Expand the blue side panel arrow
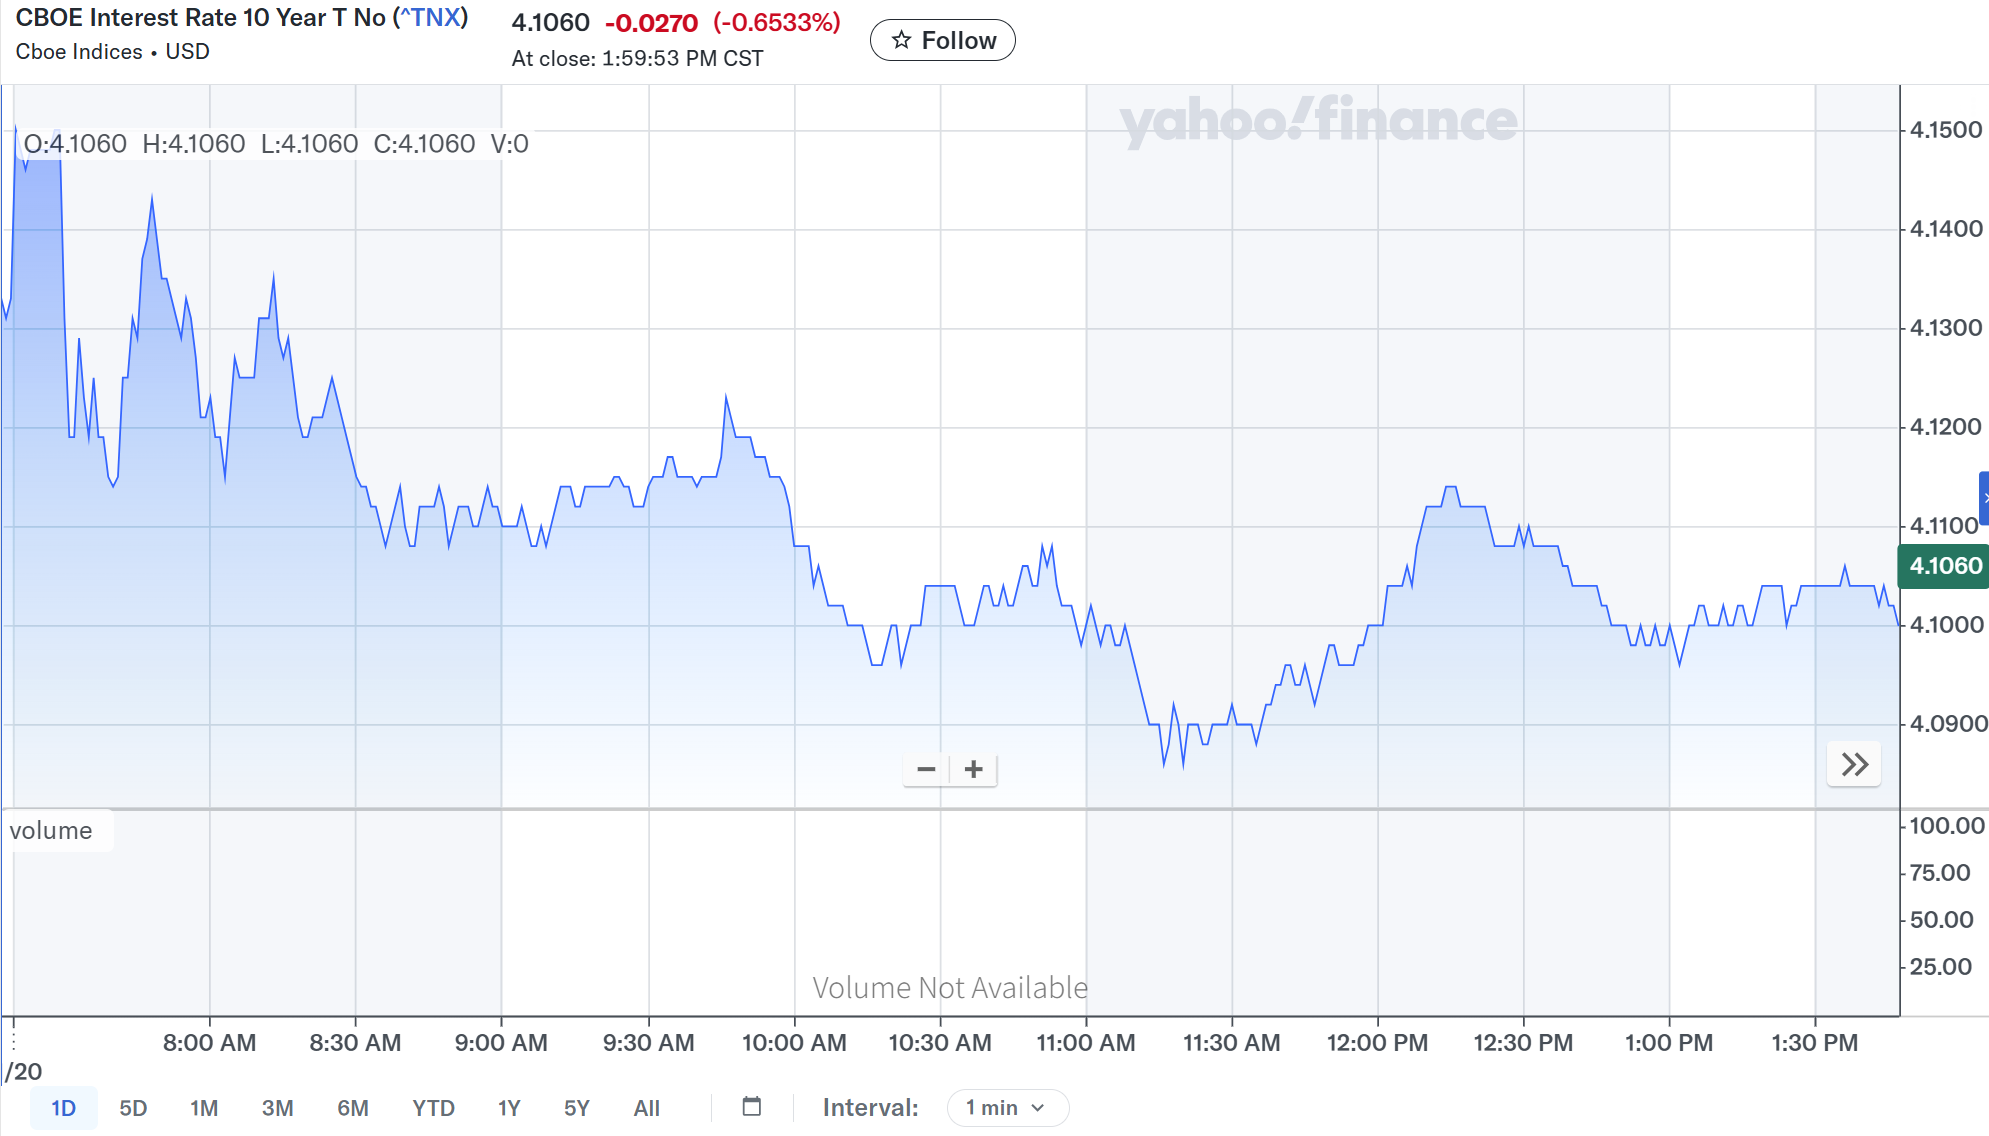The image size is (1989, 1136). click(x=1984, y=498)
